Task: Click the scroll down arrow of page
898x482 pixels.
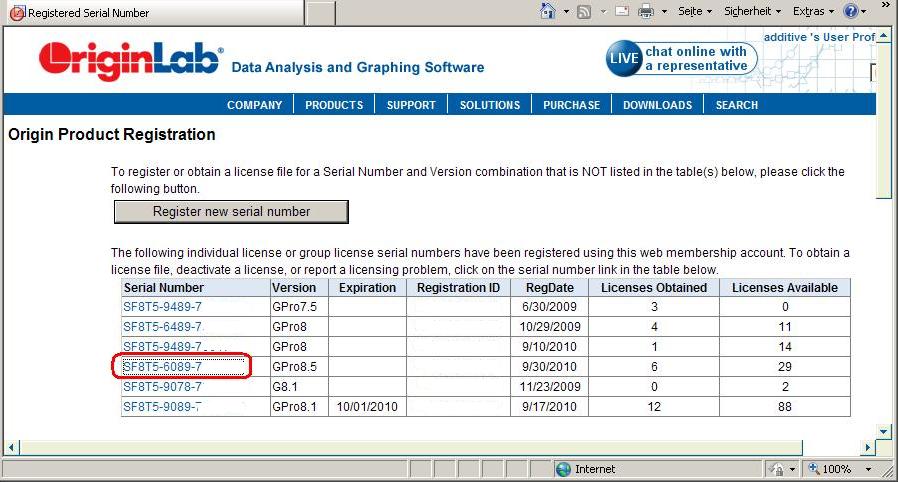Action: tap(884, 432)
